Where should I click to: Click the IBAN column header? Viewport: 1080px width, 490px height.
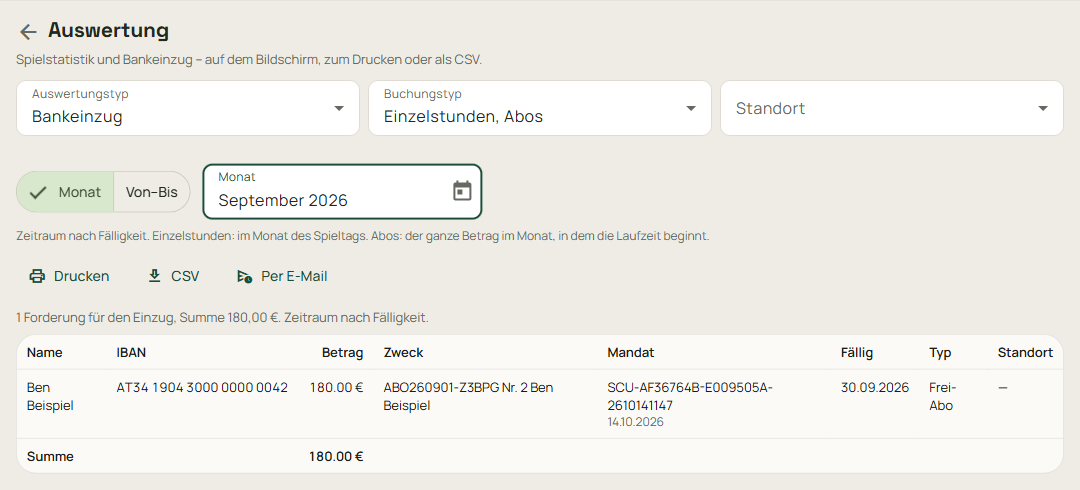click(132, 353)
